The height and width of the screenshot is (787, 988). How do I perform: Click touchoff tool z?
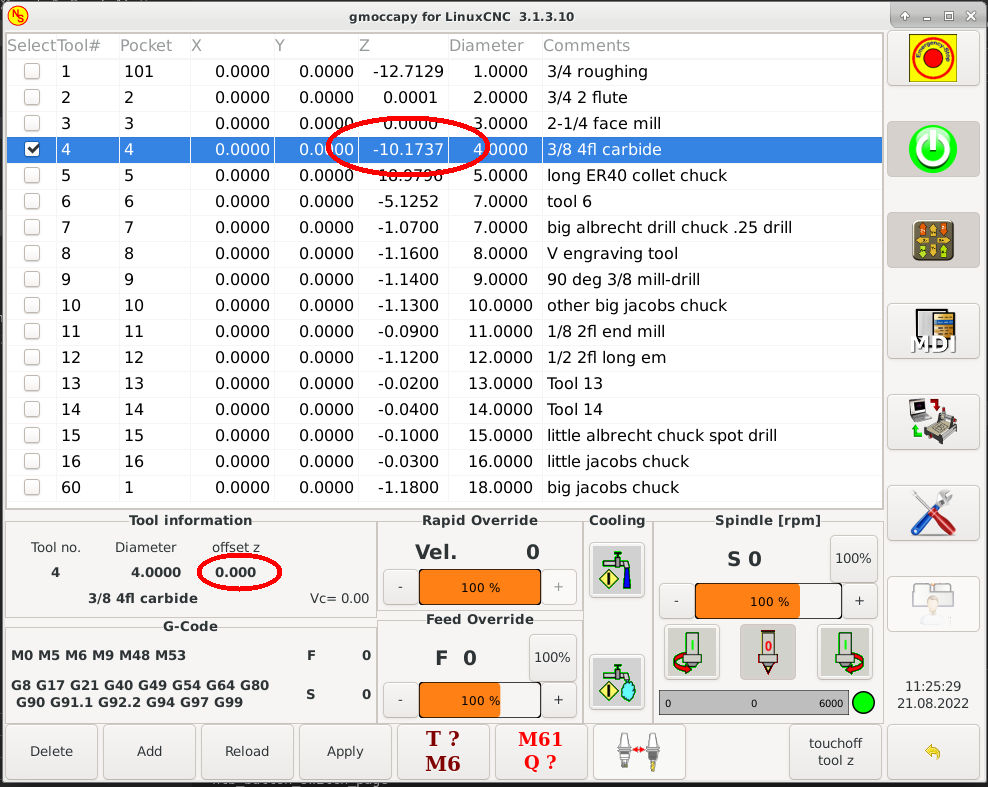(x=835, y=751)
